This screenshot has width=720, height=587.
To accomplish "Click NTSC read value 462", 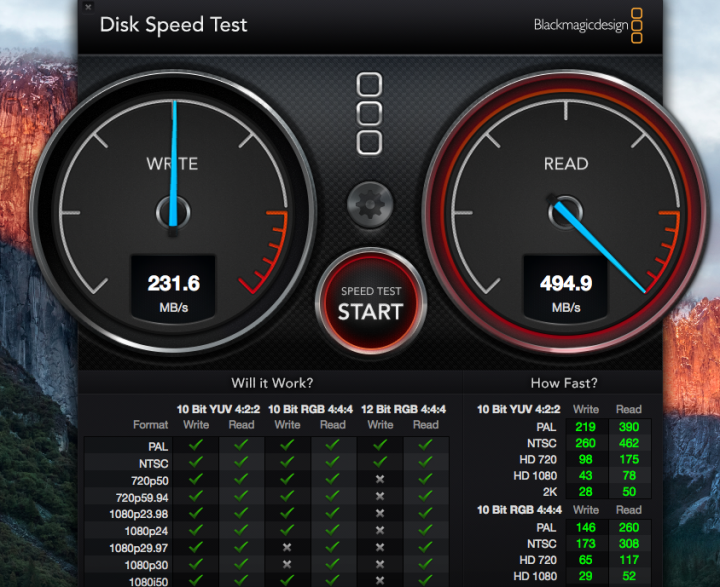I will click(x=629, y=443).
